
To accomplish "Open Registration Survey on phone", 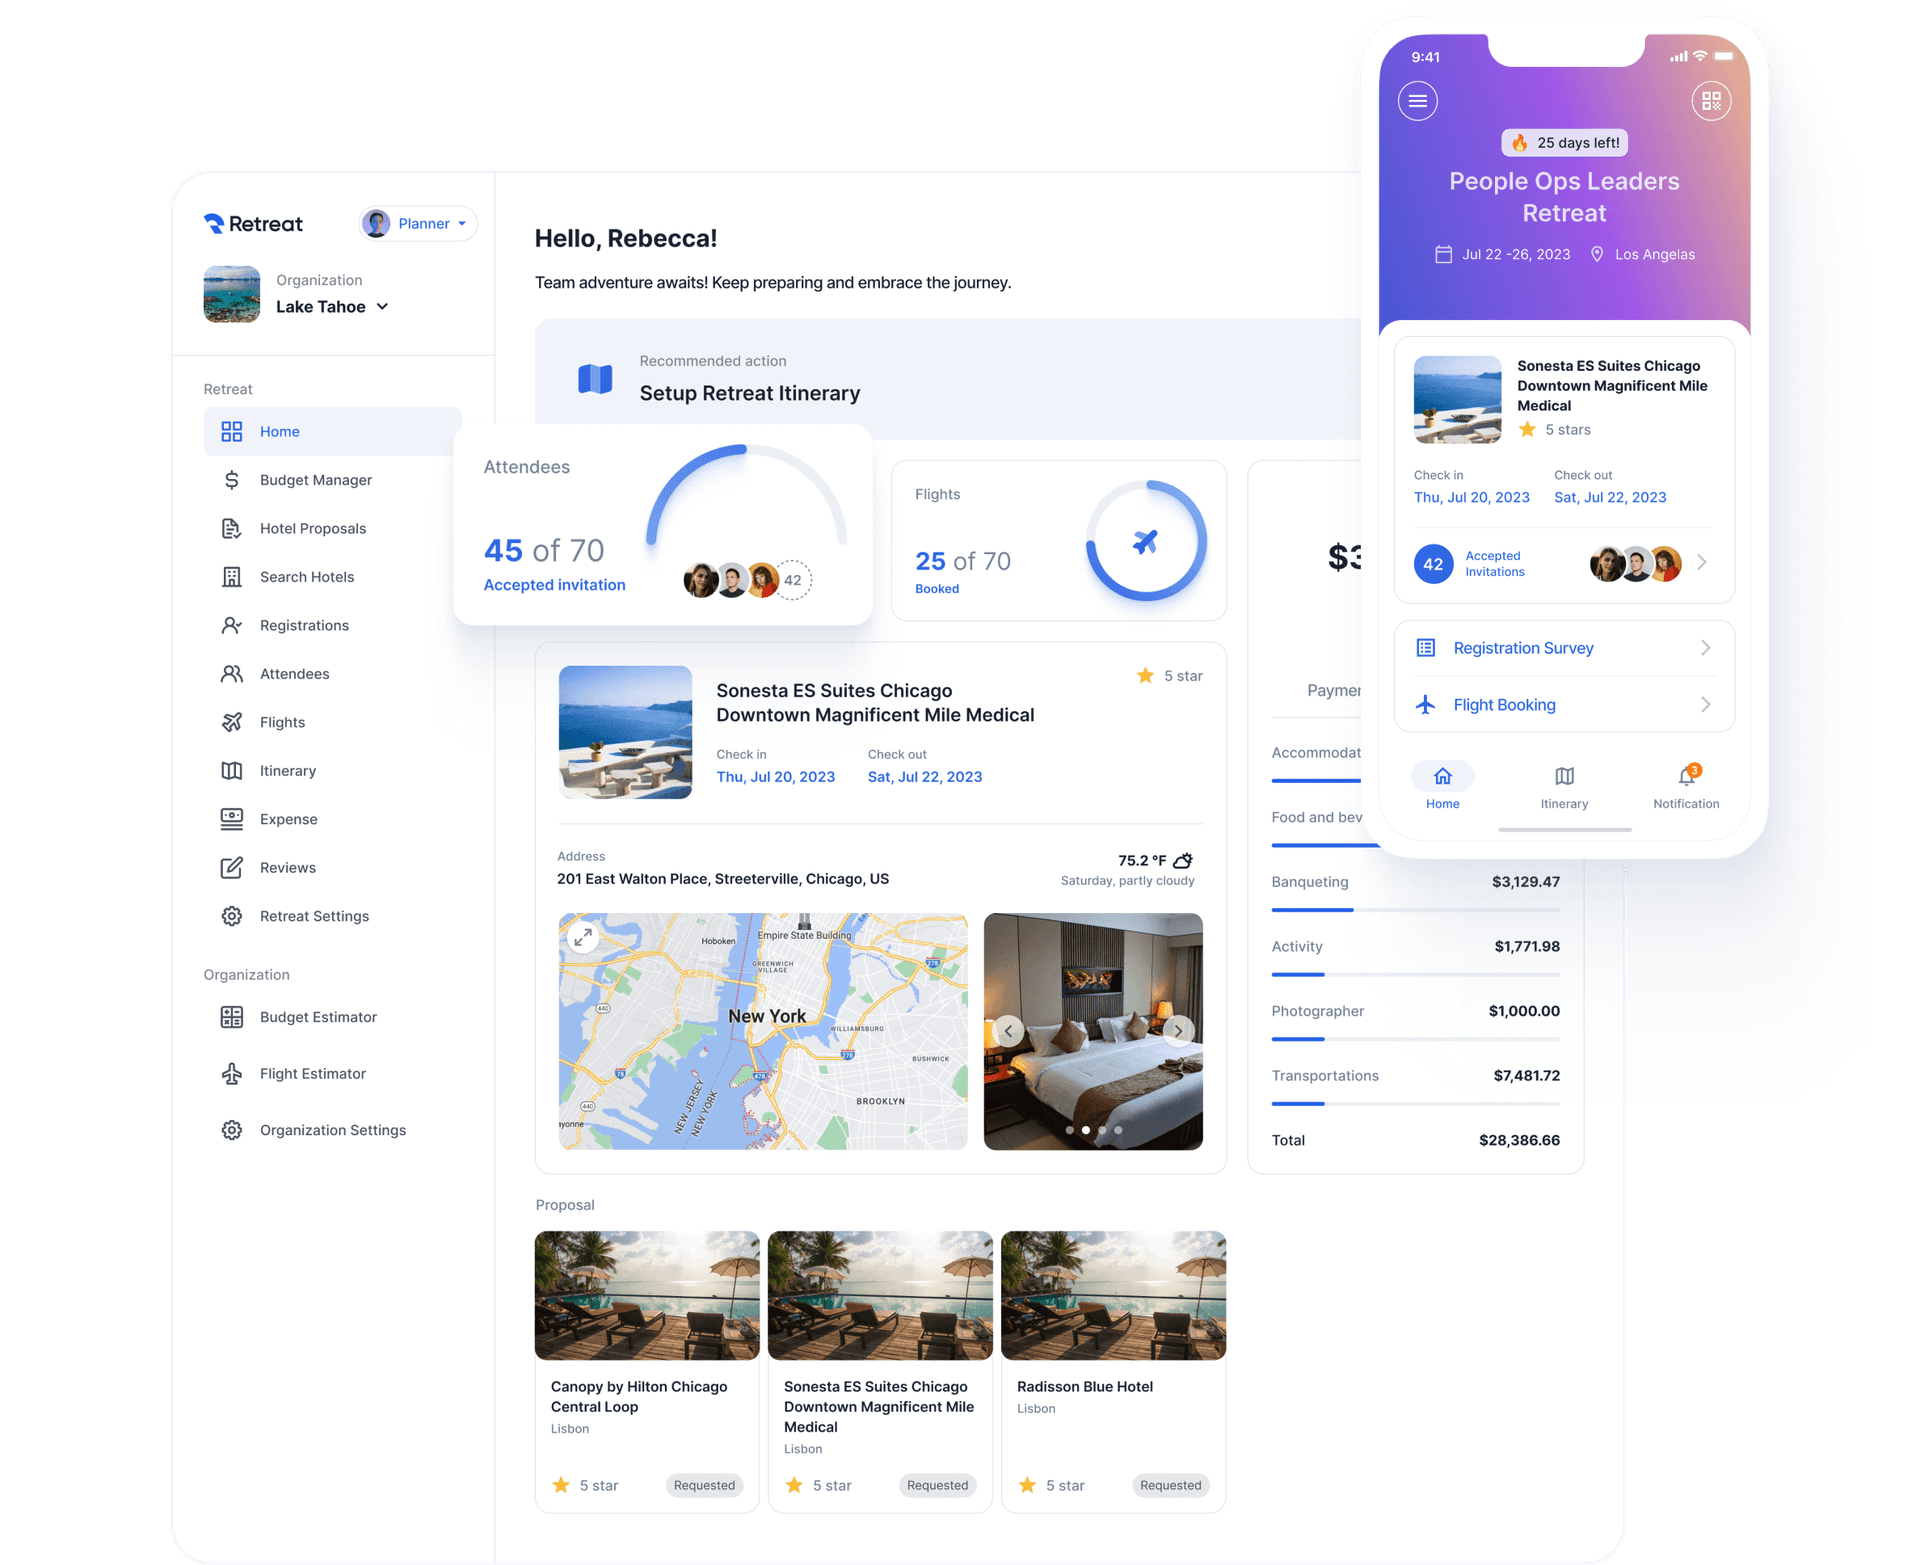I will click(1564, 648).
